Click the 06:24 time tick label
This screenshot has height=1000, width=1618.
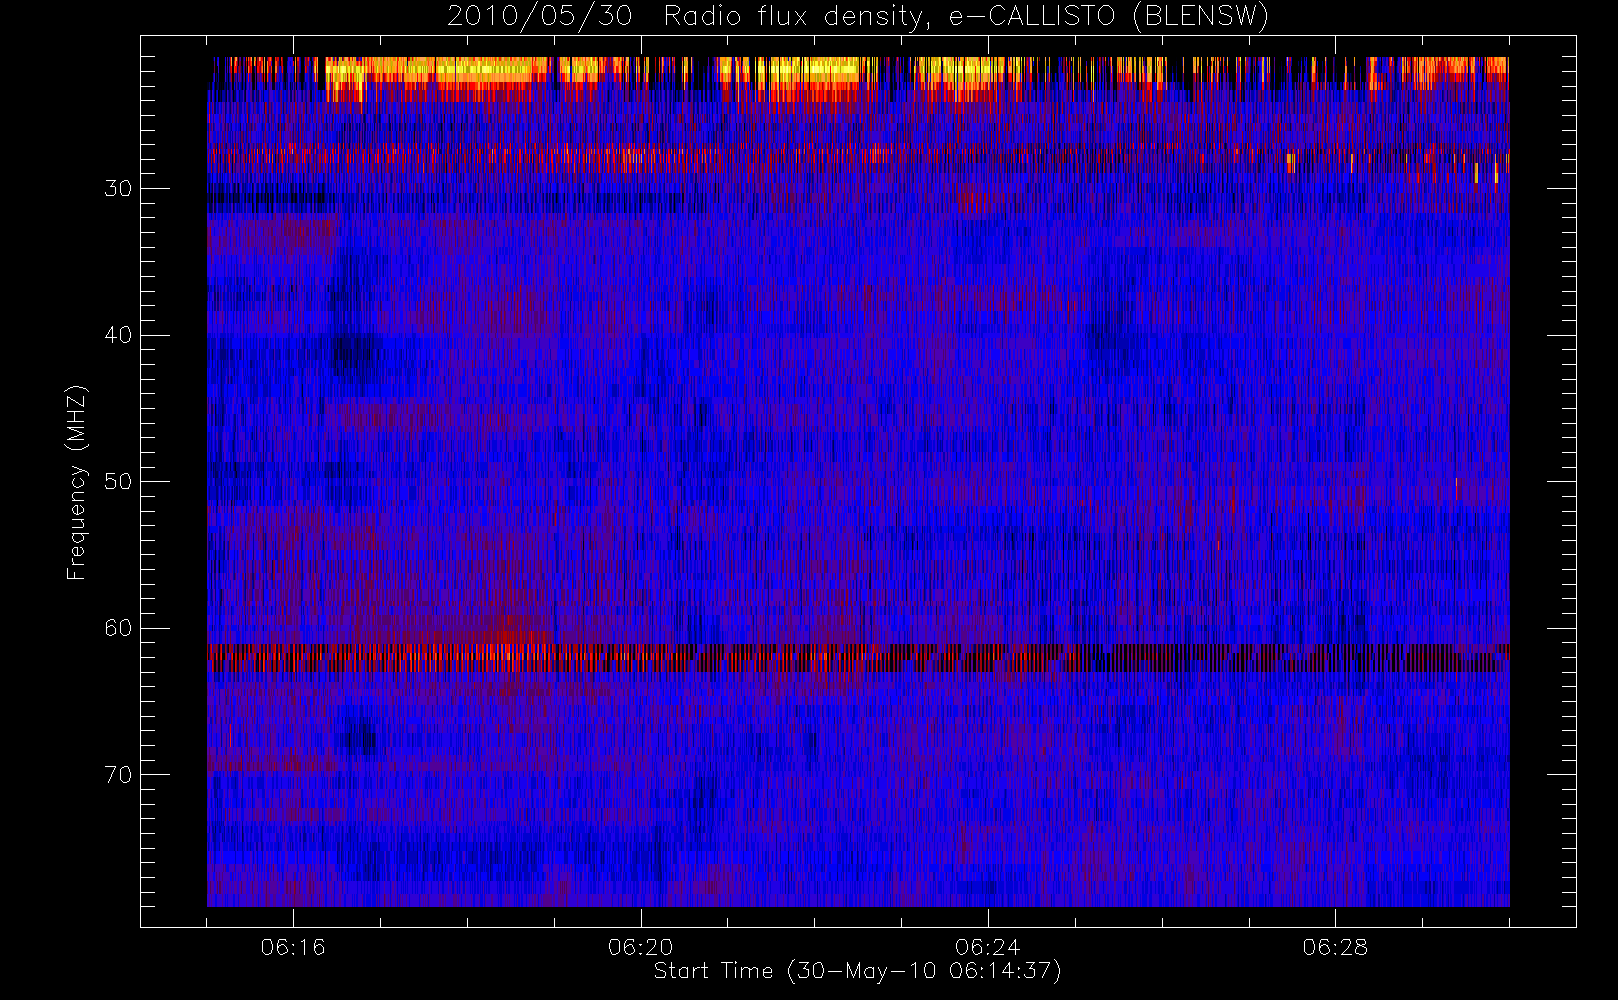tap(987, 947)
